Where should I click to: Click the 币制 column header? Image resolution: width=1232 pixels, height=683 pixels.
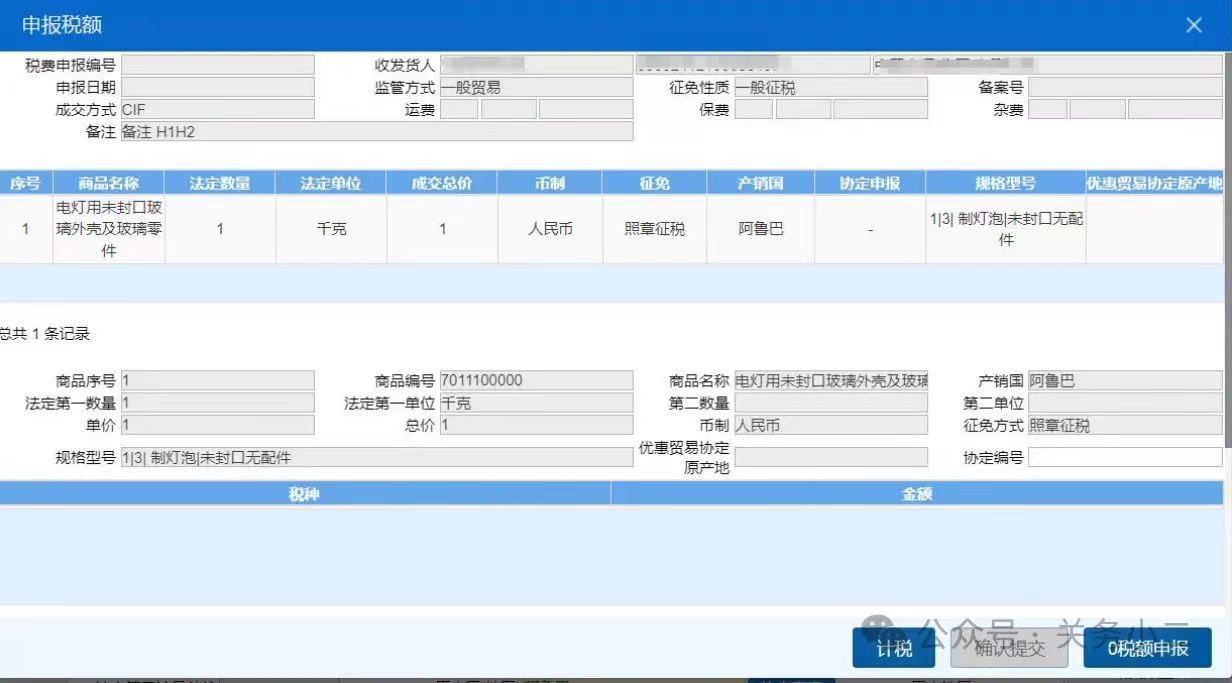pos(550,183)
